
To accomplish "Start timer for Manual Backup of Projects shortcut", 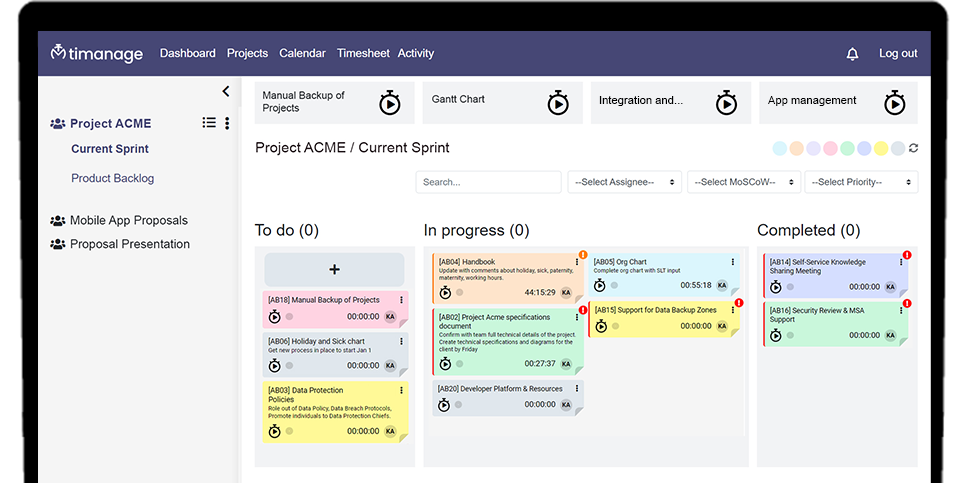I will tap(390, 103).
